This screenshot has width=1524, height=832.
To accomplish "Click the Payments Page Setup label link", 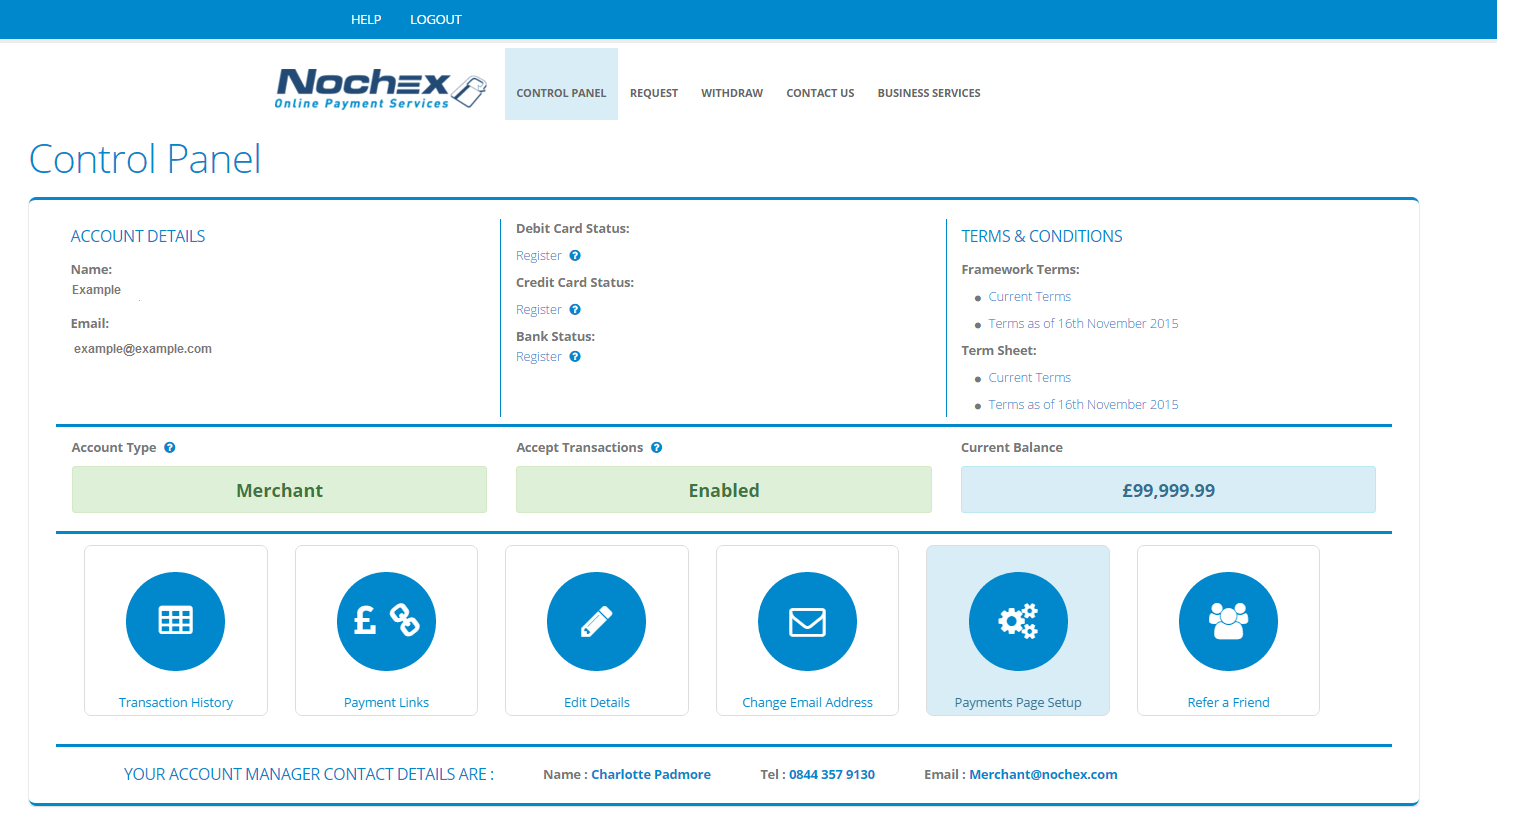I will pos(1018,703).
